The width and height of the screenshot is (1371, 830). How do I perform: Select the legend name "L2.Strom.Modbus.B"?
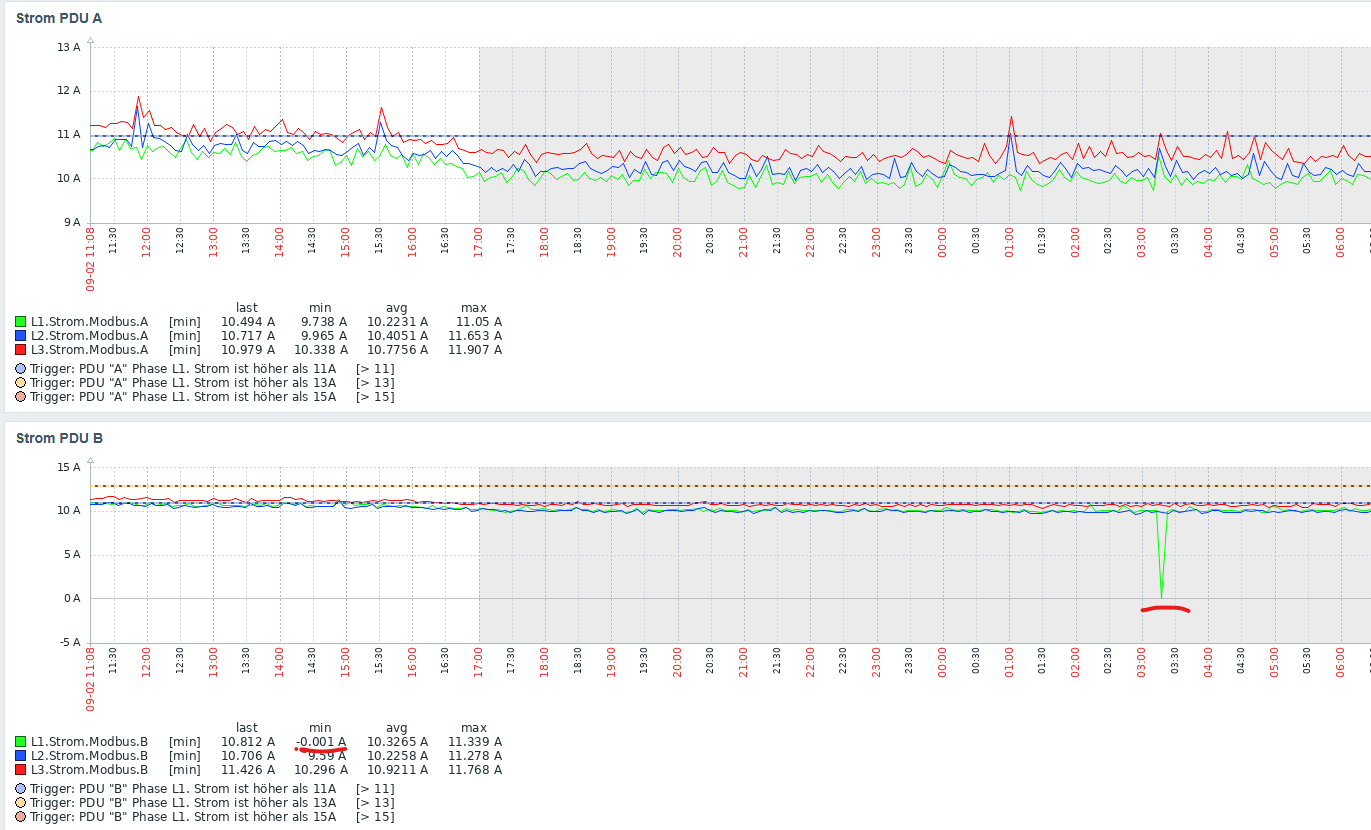[x=89, y=756]
